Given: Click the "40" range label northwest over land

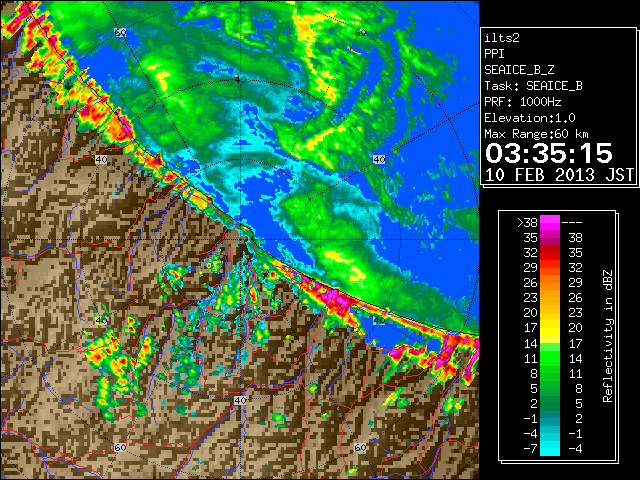Looking at the screenshot, I should coord(101,159).
